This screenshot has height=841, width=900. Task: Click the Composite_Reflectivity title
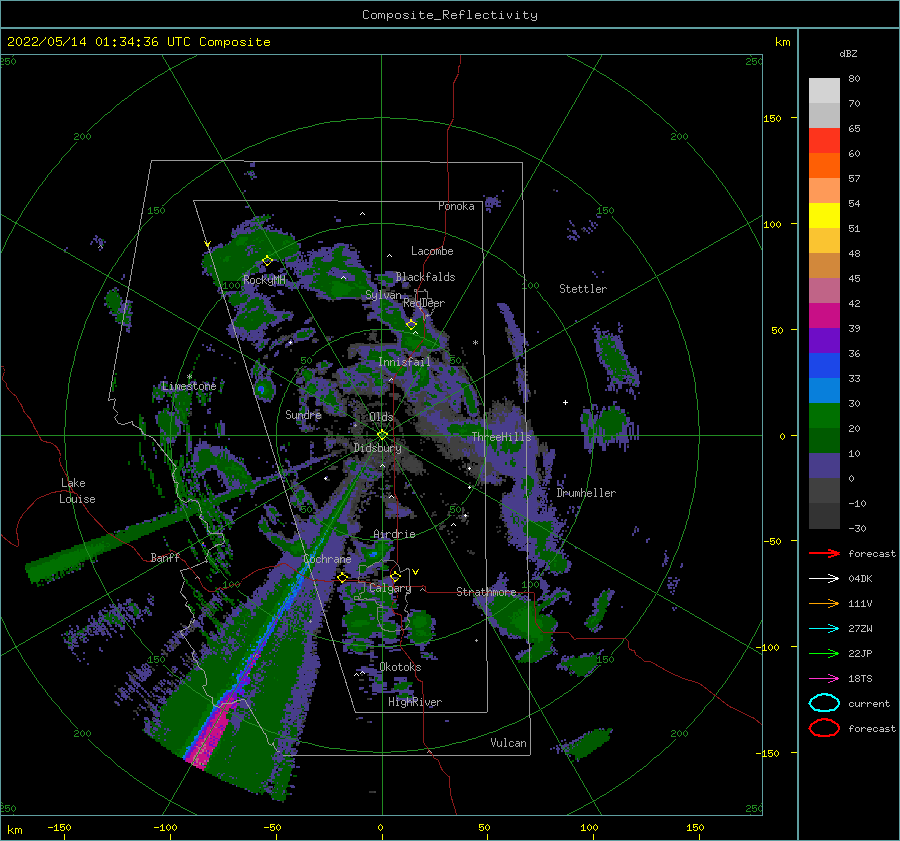pyautogui.click(x=449, y=15)
